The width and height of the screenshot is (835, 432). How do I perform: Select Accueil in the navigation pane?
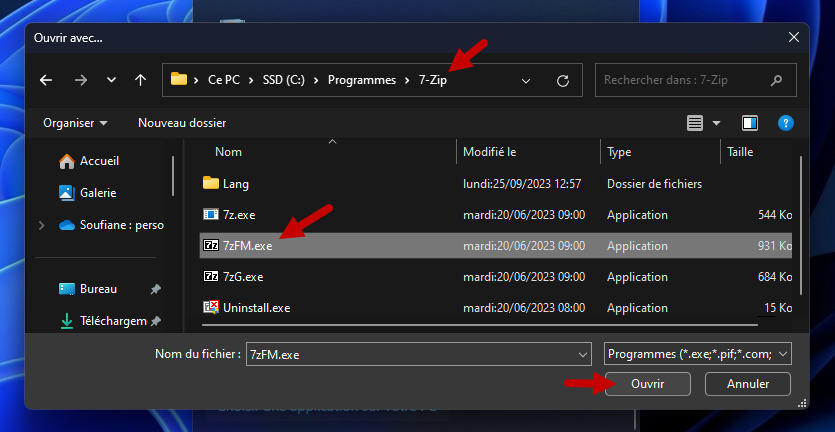coord(100,161)
